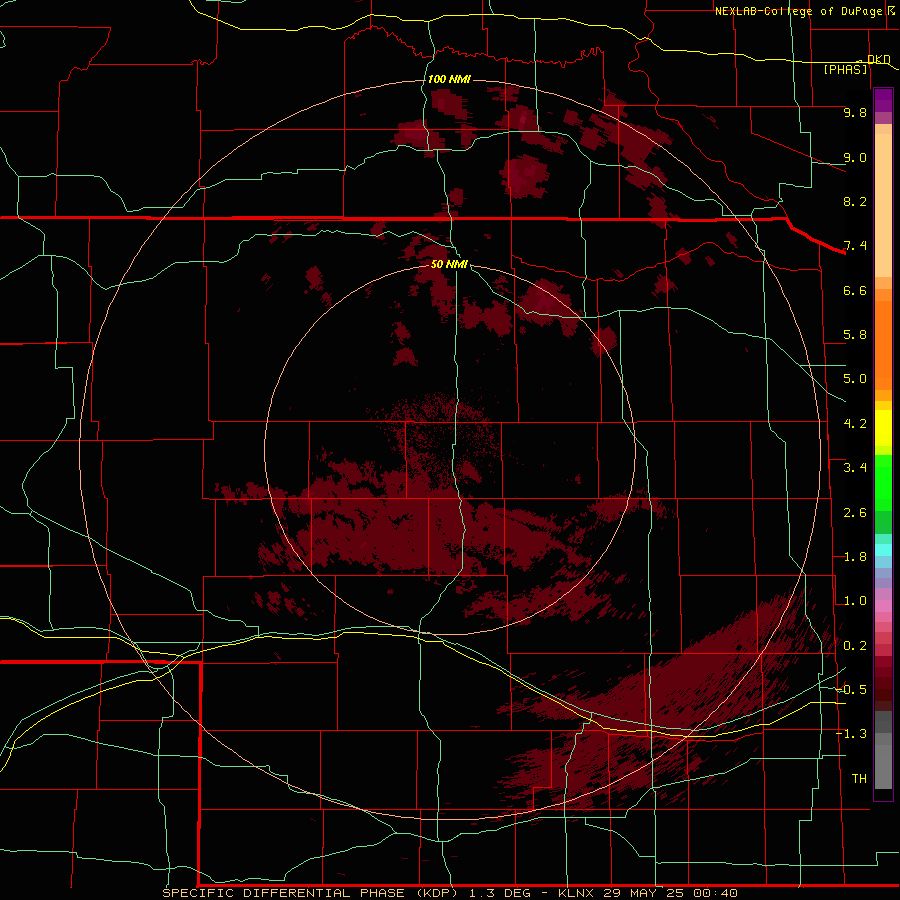This screenshot has width=900, height=900.
Task: Click the 6.6 scale value
Action: click(855, 290)
